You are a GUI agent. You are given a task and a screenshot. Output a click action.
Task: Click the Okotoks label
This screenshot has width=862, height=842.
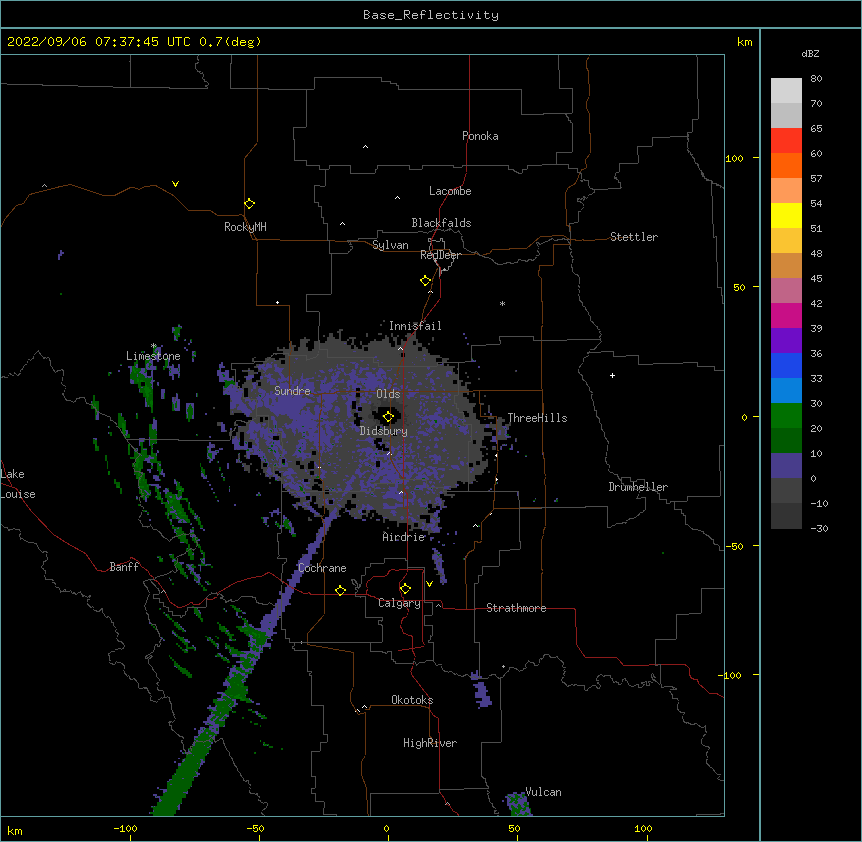pyautogui.click(x=412, y=700)
